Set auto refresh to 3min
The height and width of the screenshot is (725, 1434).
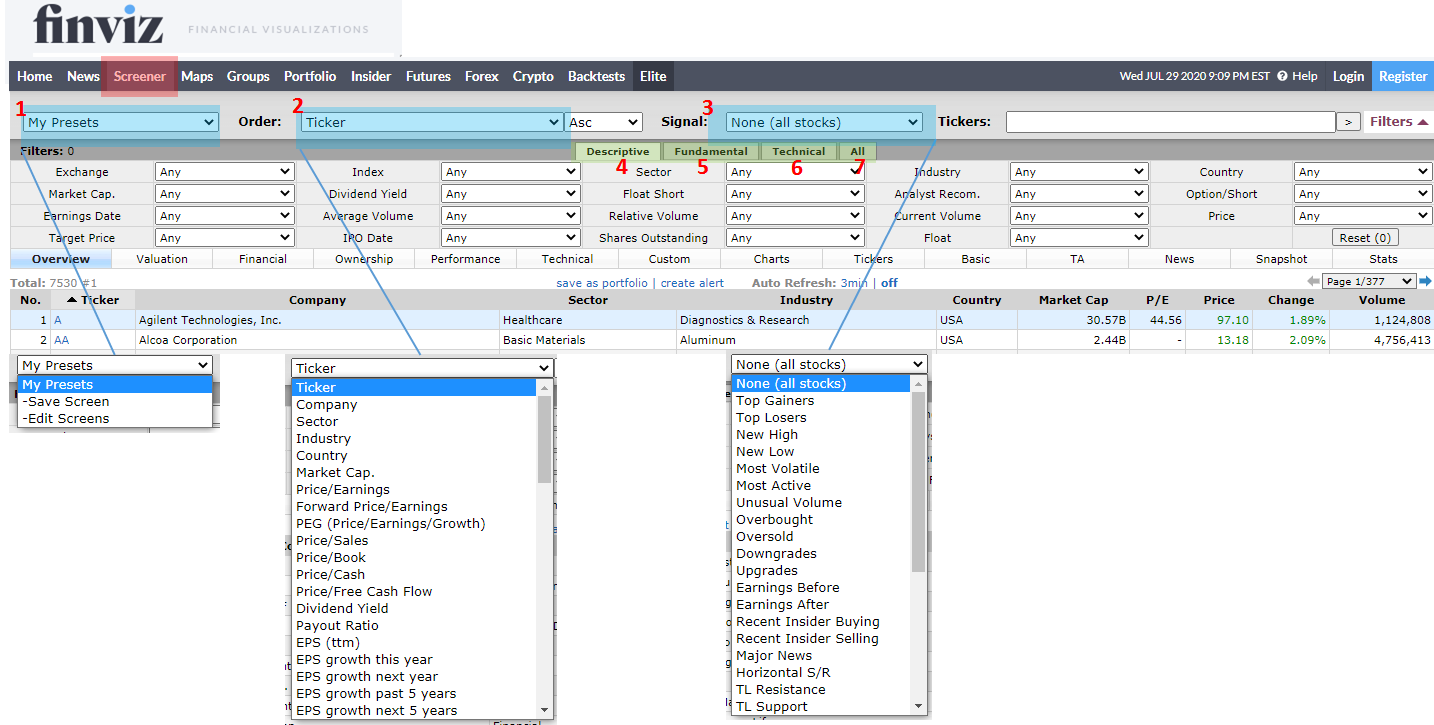854,283
